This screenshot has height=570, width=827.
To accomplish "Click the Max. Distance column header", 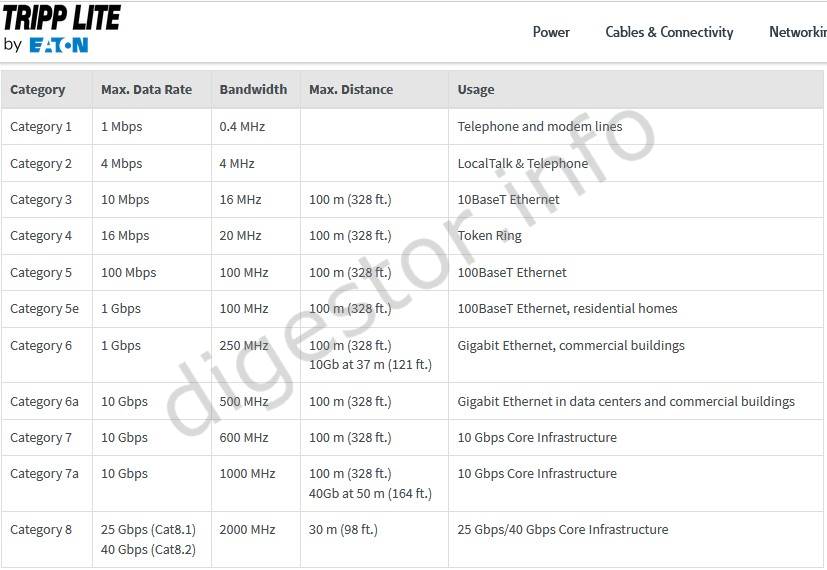I will [351, 90].
